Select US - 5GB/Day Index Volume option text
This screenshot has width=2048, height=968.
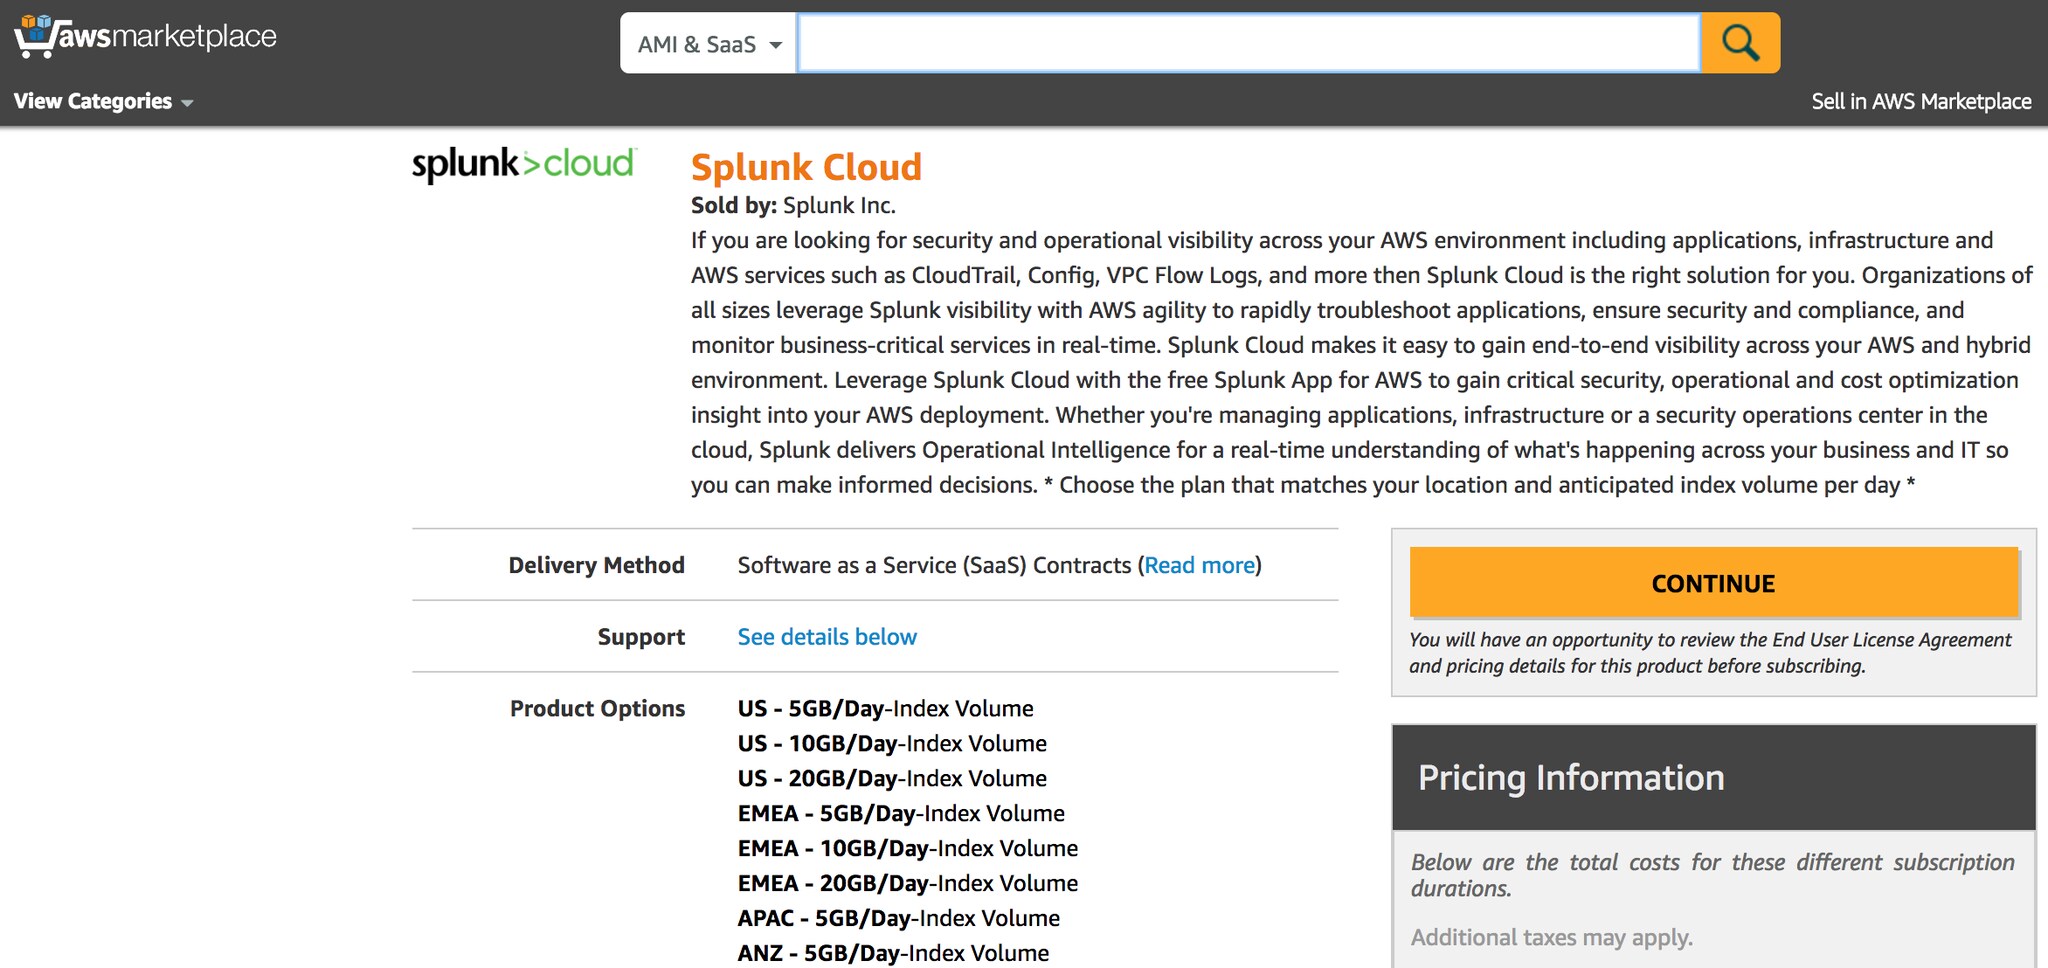coord(885,709)
